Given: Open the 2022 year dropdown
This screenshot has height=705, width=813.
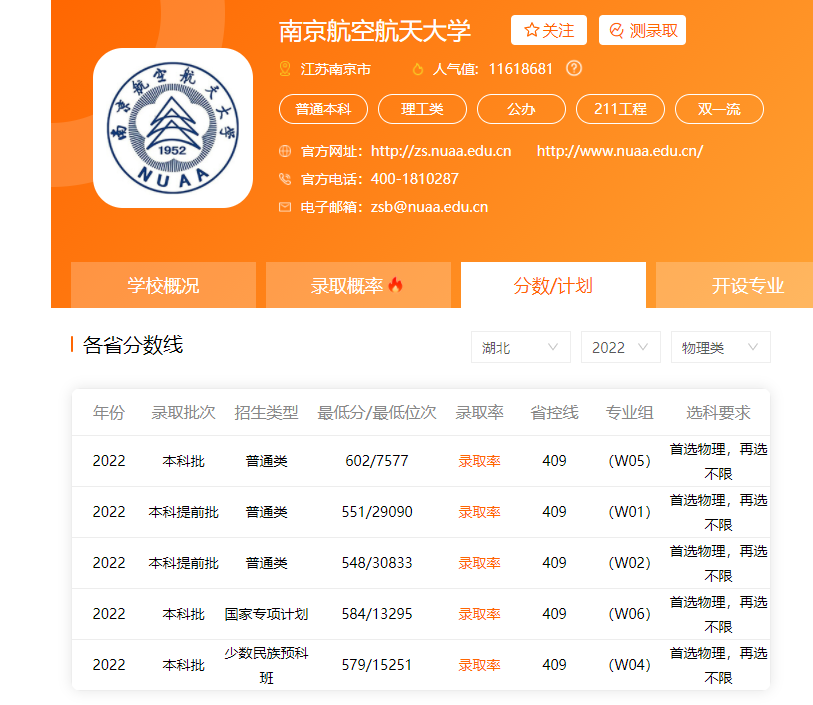Looking at the screenshot, I should 621,347.
